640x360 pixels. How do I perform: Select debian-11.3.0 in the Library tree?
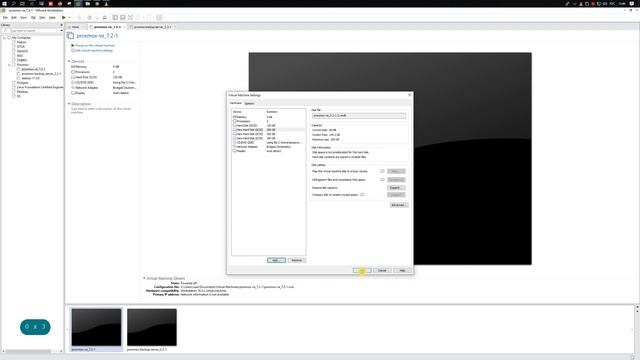(30, 78)
